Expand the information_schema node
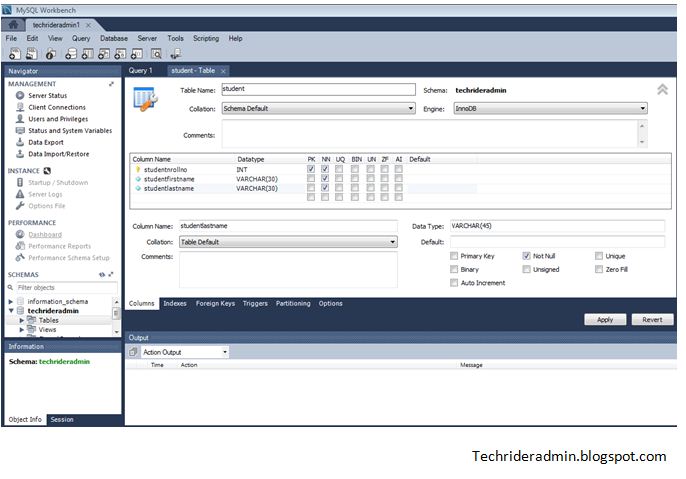This screenshot has width=686, height=479. click(11, 301)
